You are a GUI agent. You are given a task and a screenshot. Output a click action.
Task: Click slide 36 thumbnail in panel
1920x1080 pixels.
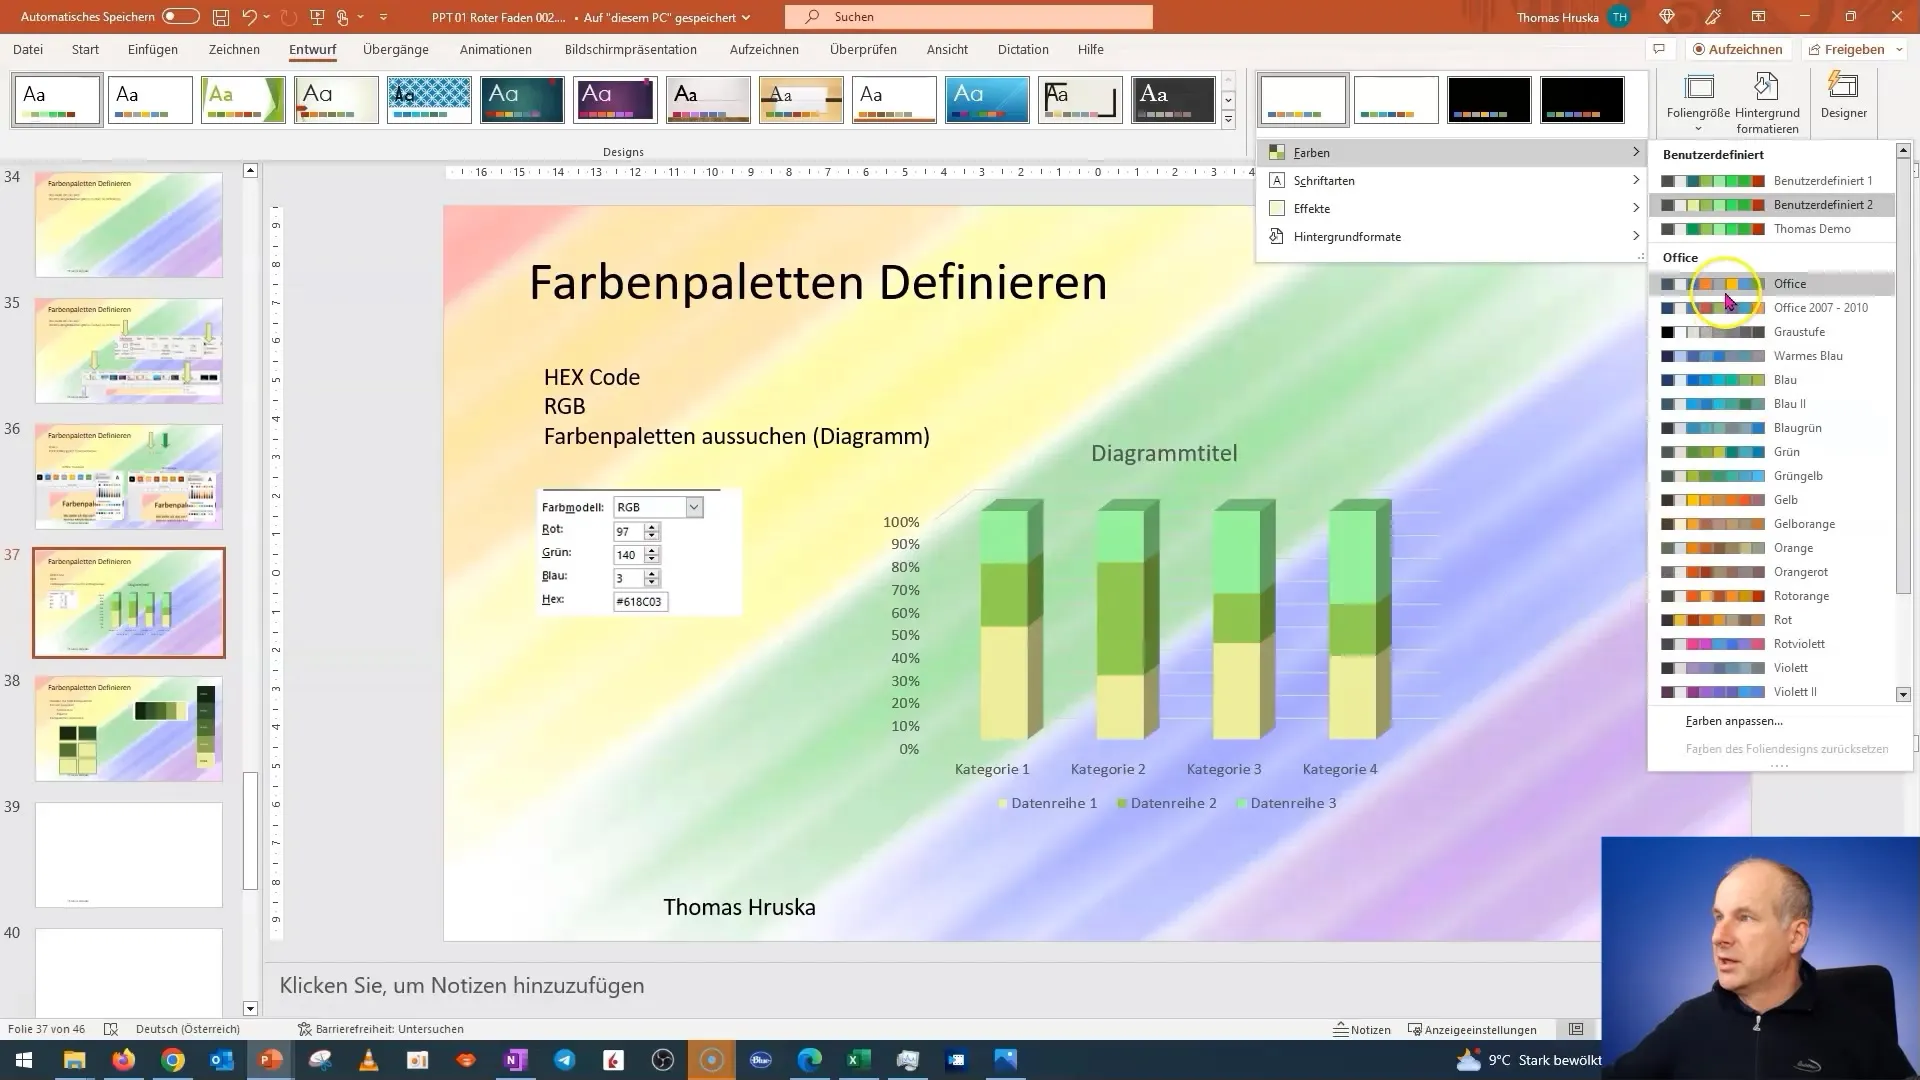128,475
